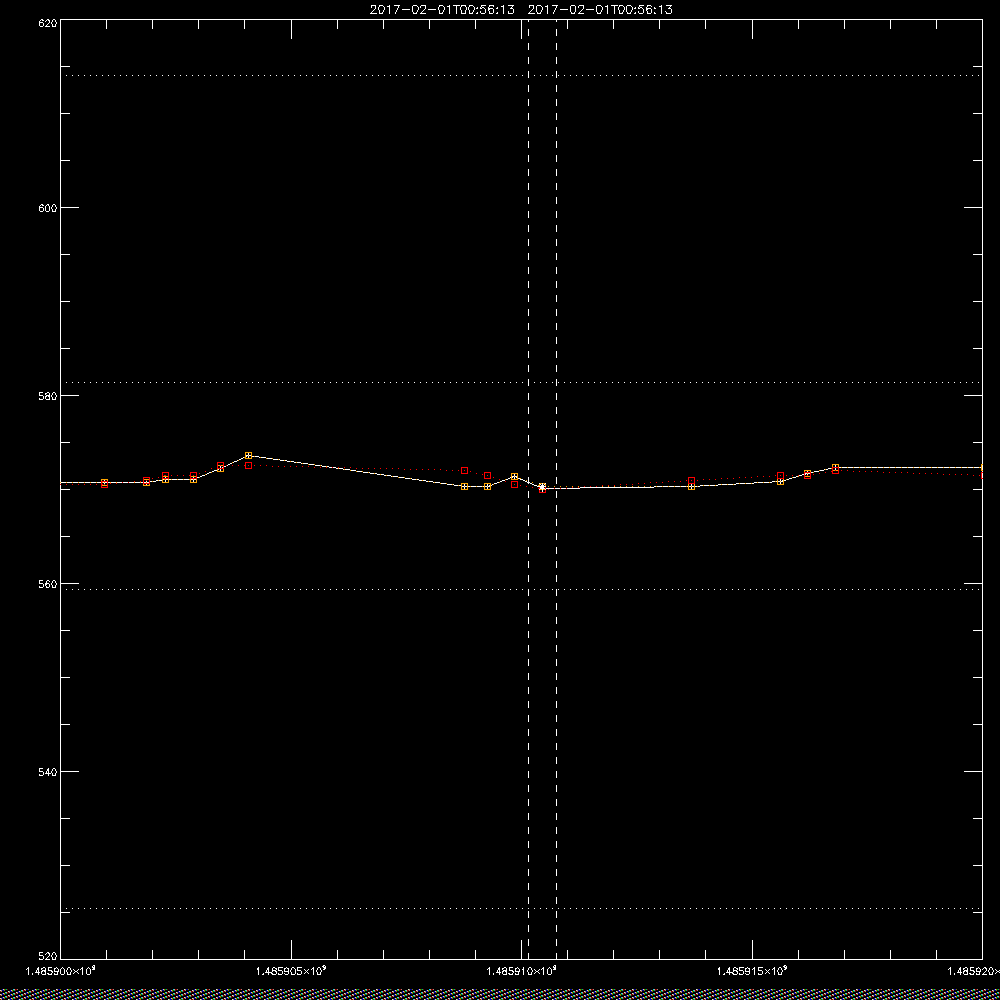
Task: Pick the white star marker between dashed lines
Action: click(542, 487)
